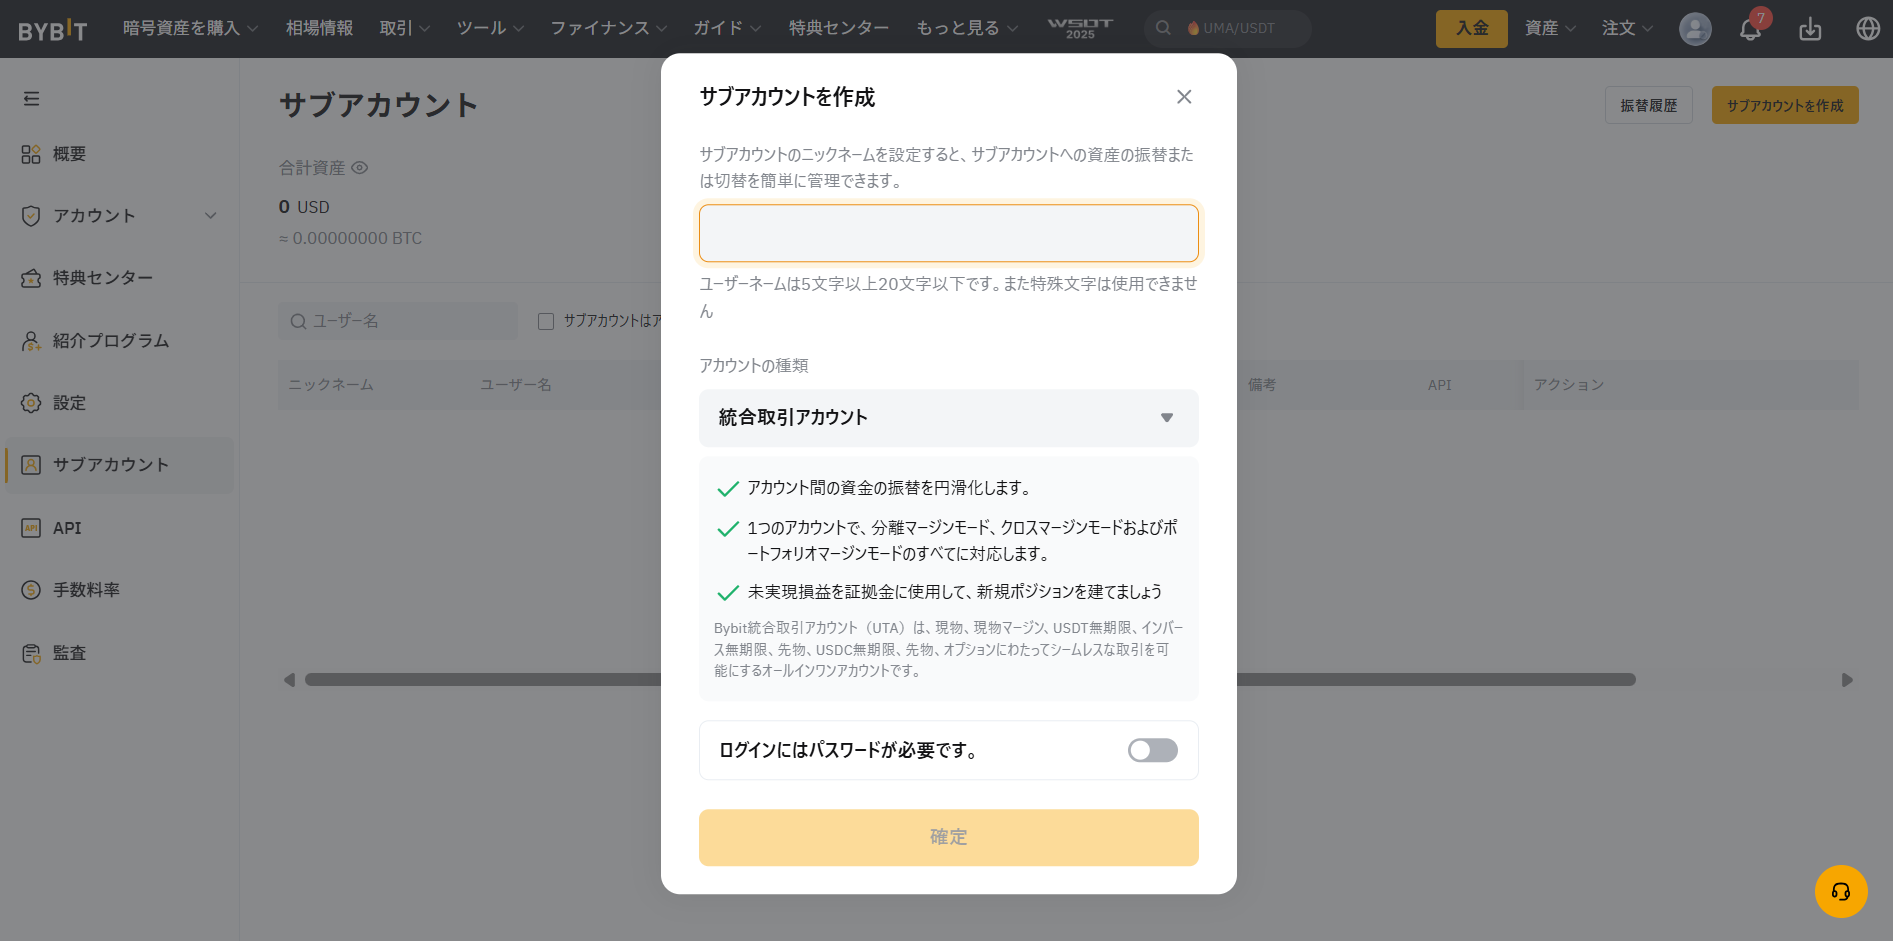Open the 紹介プログラム sidebar icon

(31, 340)
